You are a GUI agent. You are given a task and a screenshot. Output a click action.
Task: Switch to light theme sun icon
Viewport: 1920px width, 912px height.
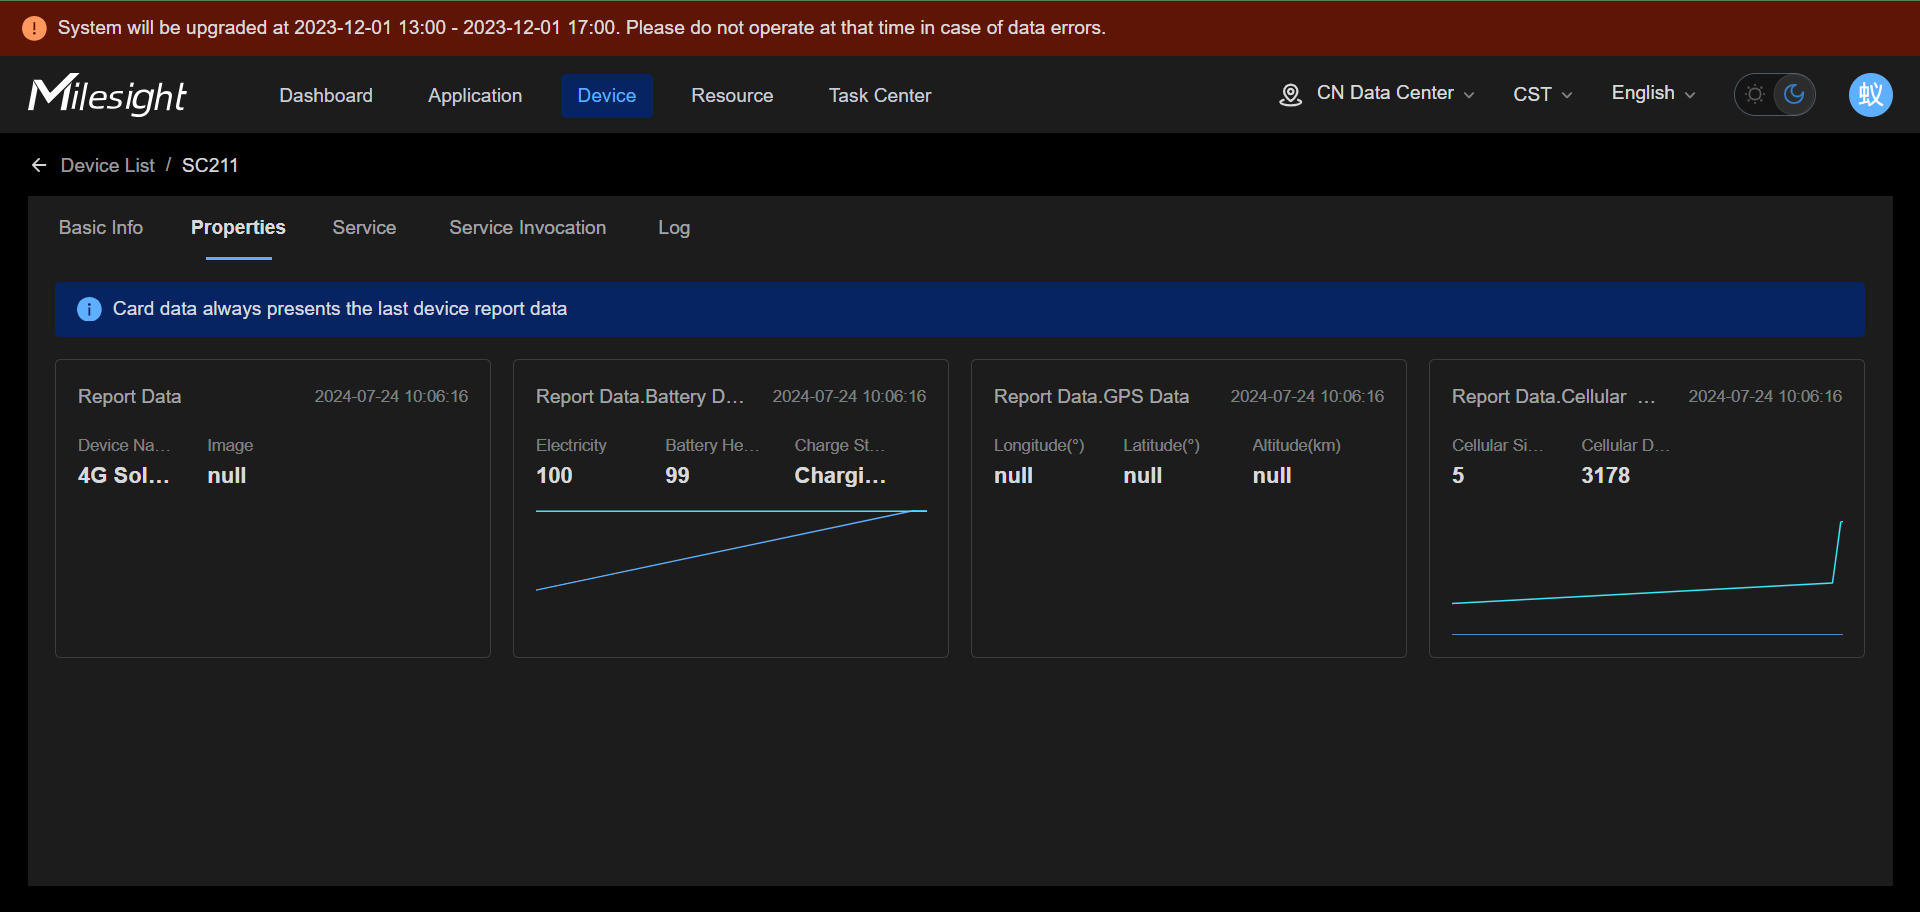point(1755,95)
